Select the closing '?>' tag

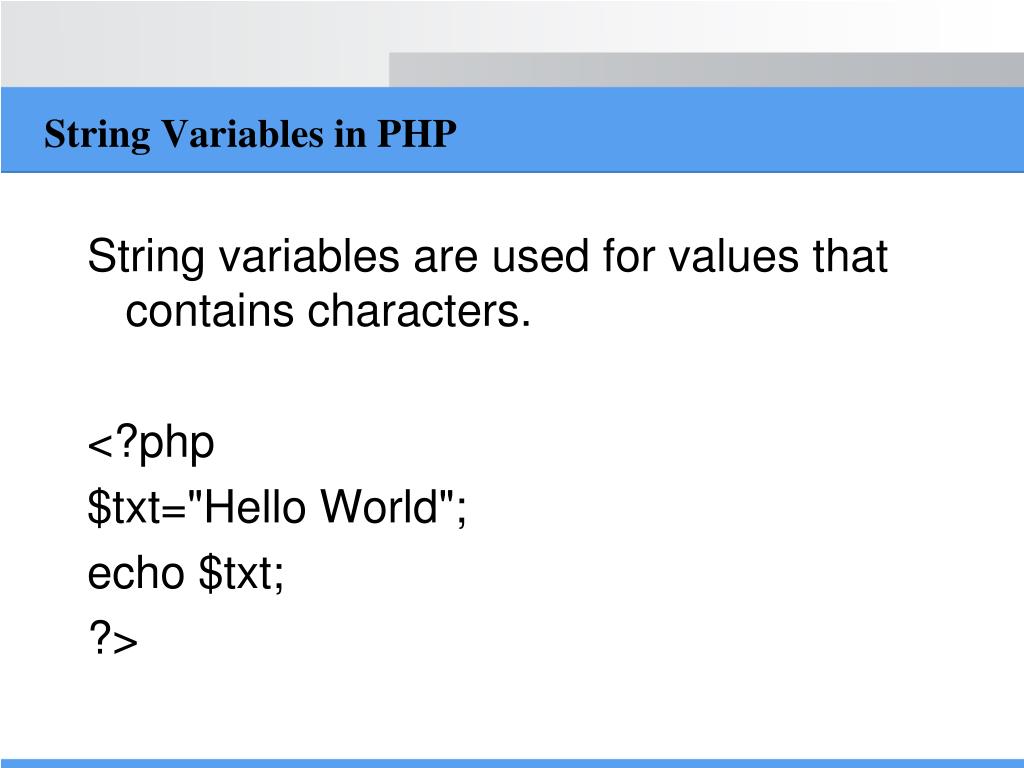point(113,637)
